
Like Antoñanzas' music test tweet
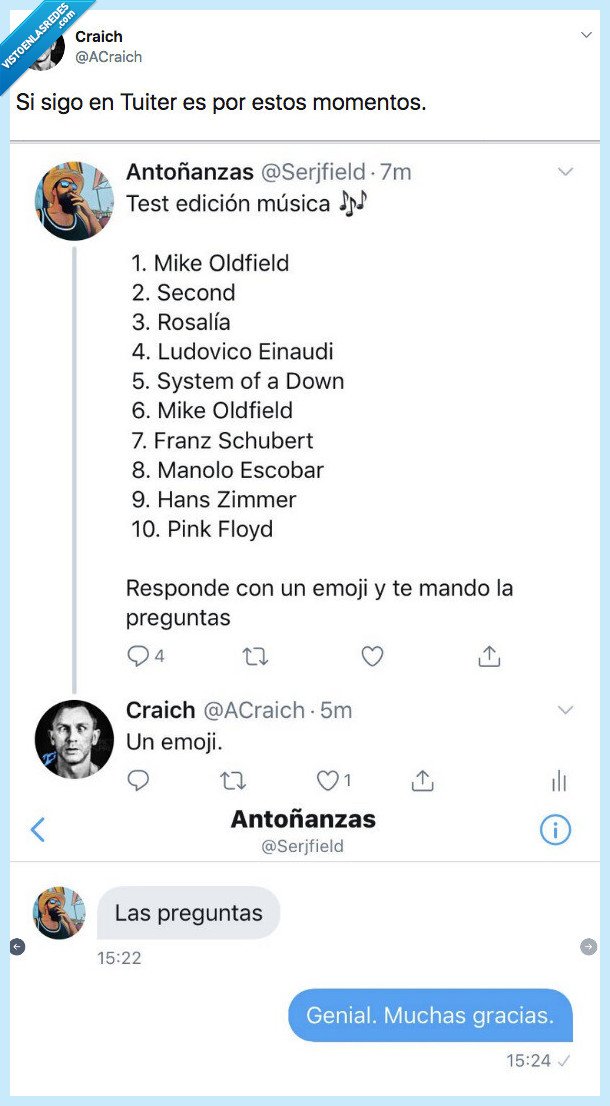[372, 656]
